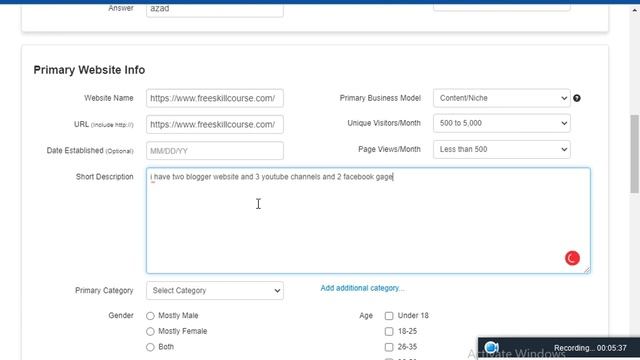
Task: Click the red grammar checker icon in description
Action: [572, 258]
